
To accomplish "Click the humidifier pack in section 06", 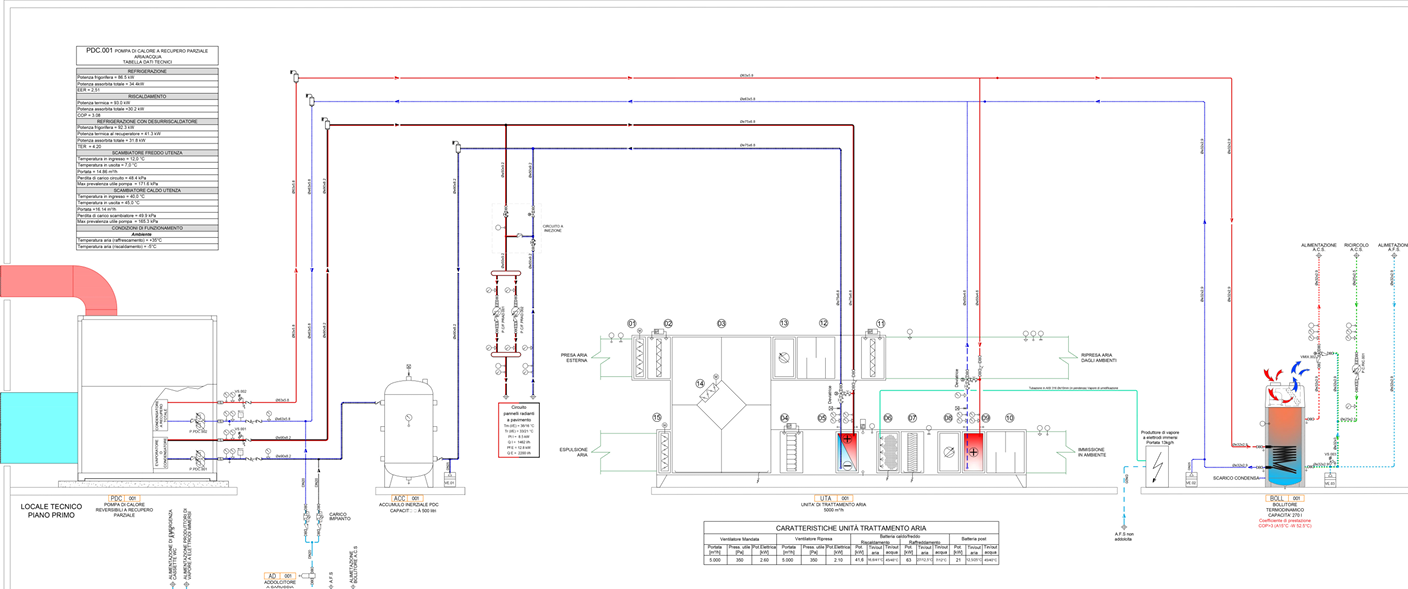I will coord(887,453).
